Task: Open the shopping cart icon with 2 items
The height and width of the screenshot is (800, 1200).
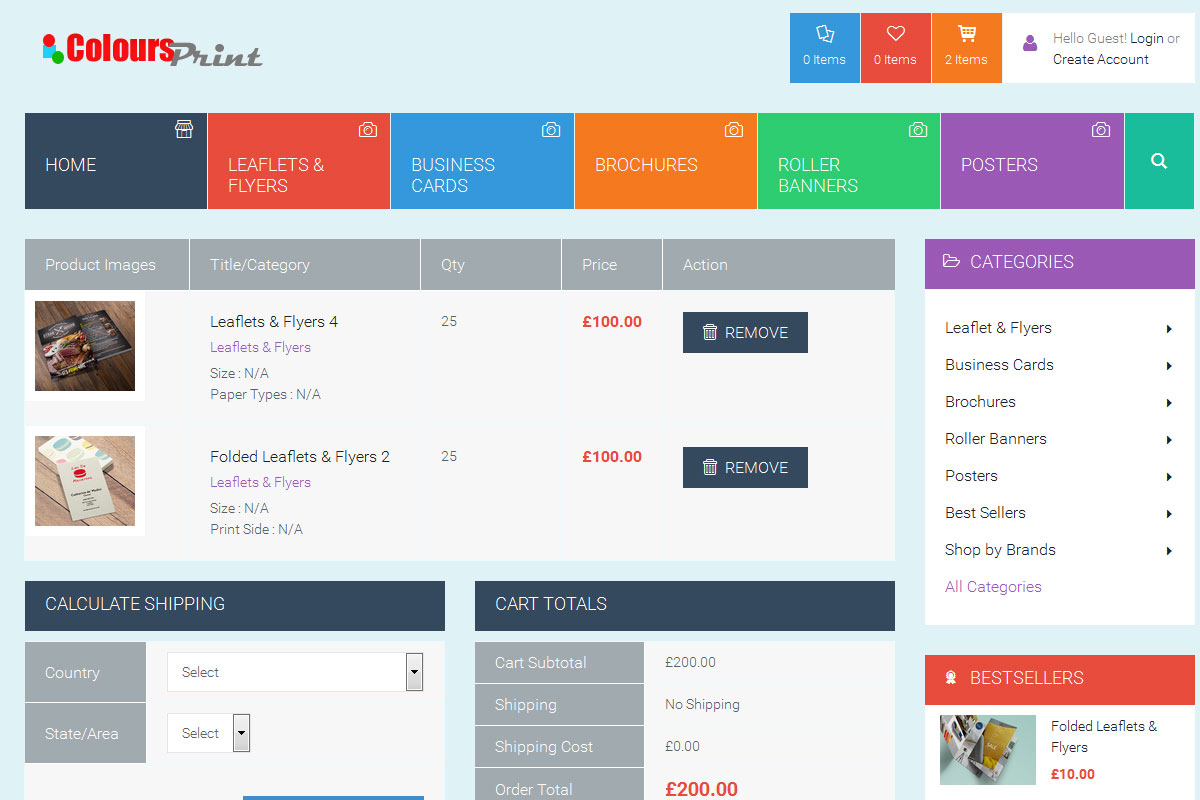Action: point(966,35)
